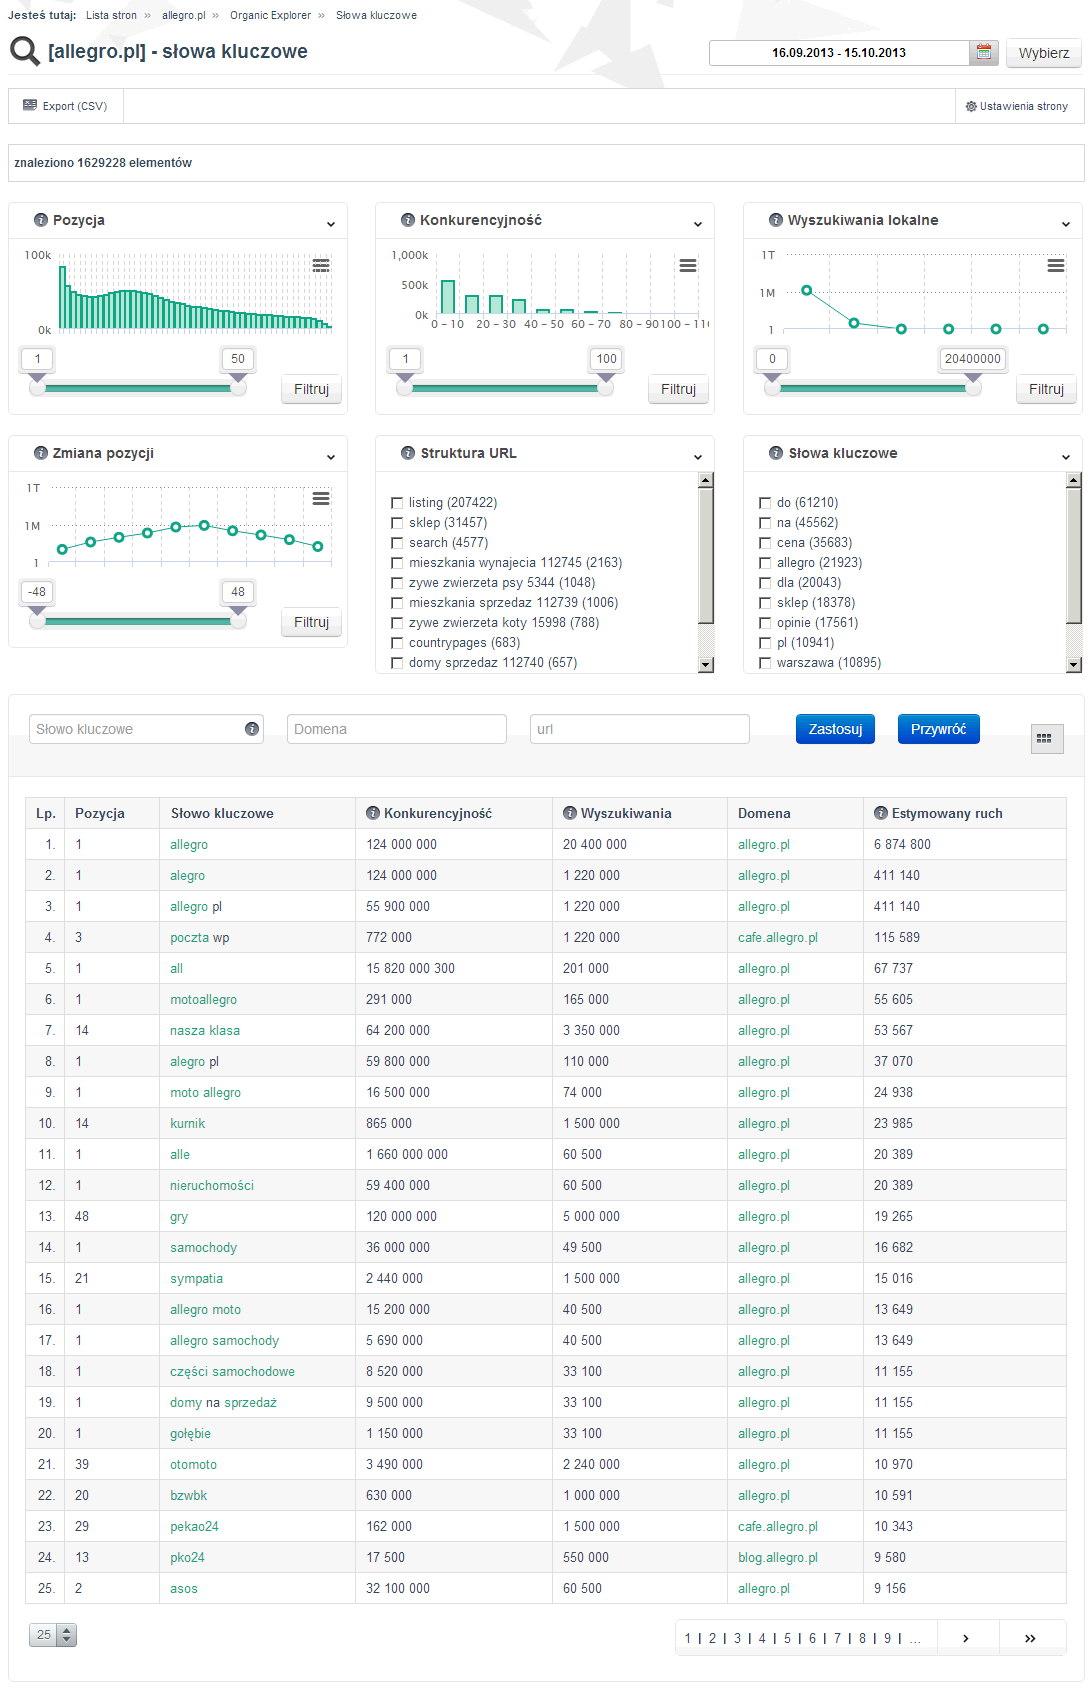Go to Organic Explorer in breadcrumb
The height and width of the screenshot is (1690, 1088).
[x=270, y=15]
